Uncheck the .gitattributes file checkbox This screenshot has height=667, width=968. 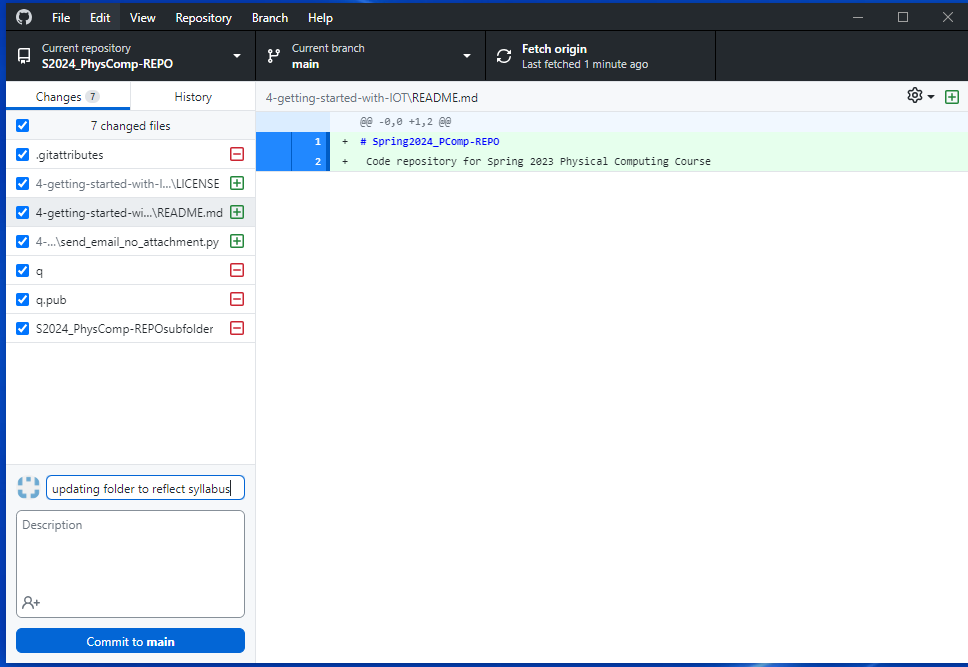[x=23, y=155]
